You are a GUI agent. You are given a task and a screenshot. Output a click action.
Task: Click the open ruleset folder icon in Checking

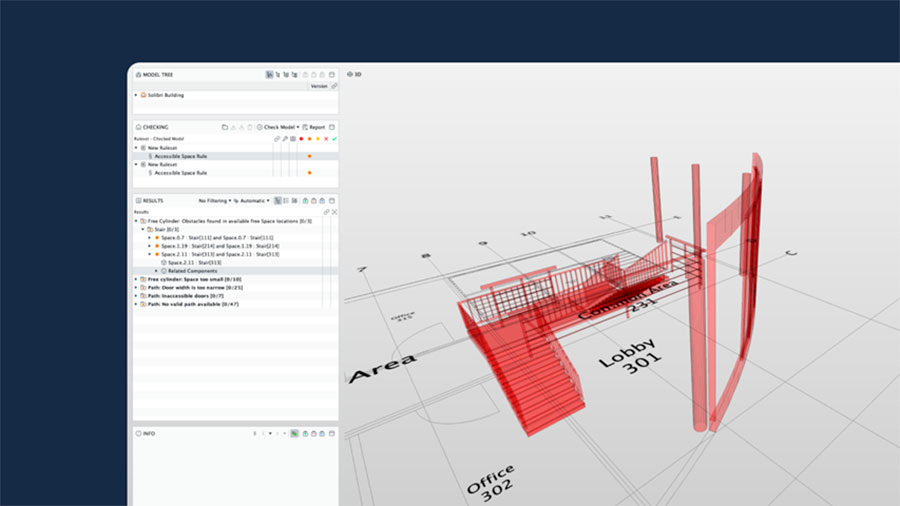pyautogui.click(x=224, y=127)
